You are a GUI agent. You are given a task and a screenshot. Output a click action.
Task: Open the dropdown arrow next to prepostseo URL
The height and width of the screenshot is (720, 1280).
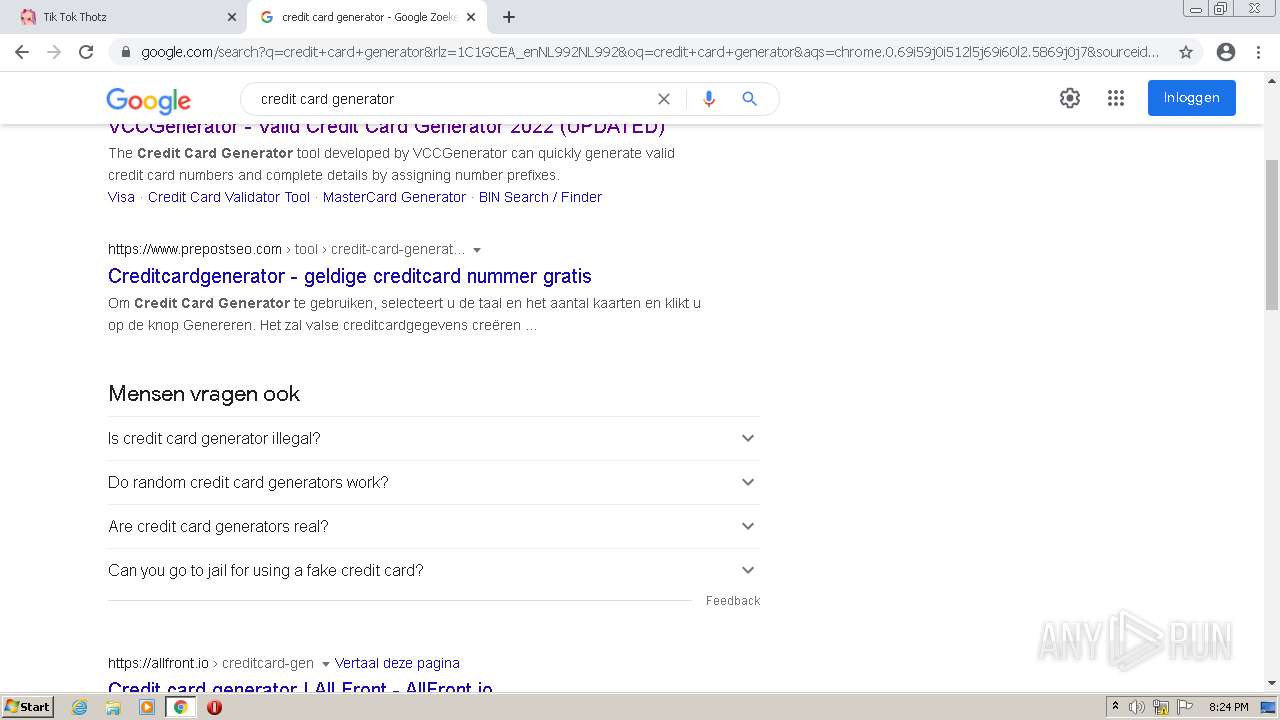click(477, 250)
